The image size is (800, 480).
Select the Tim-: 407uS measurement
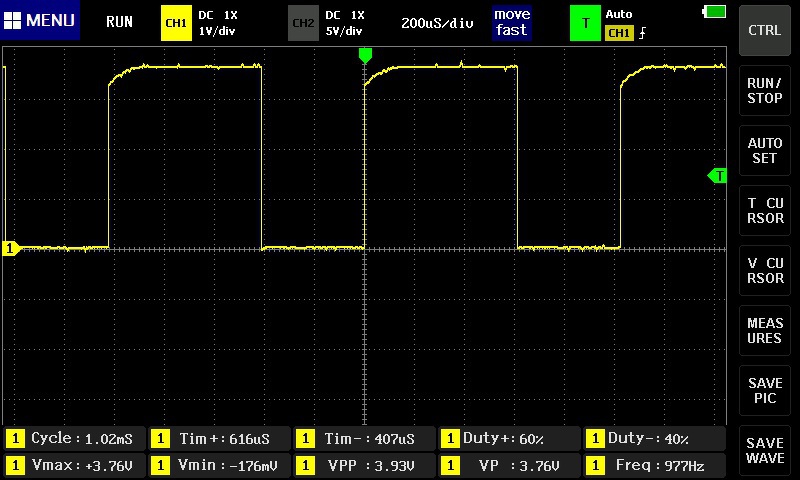pyautogui.click(x=364, y=439)
